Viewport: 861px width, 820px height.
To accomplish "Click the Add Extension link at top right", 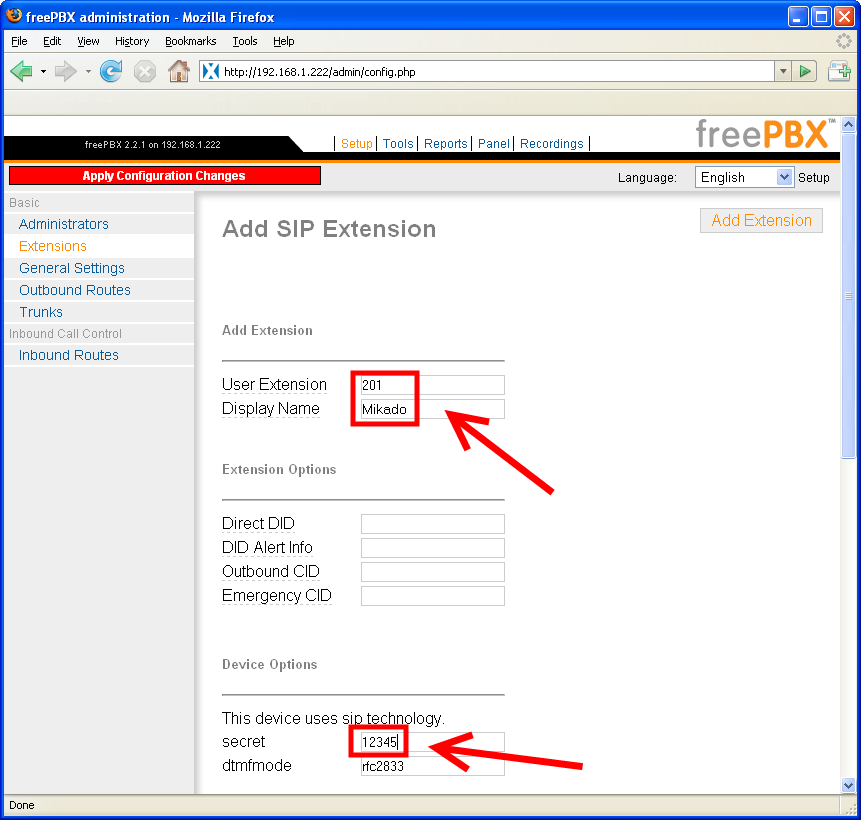I will click(762, 220).
